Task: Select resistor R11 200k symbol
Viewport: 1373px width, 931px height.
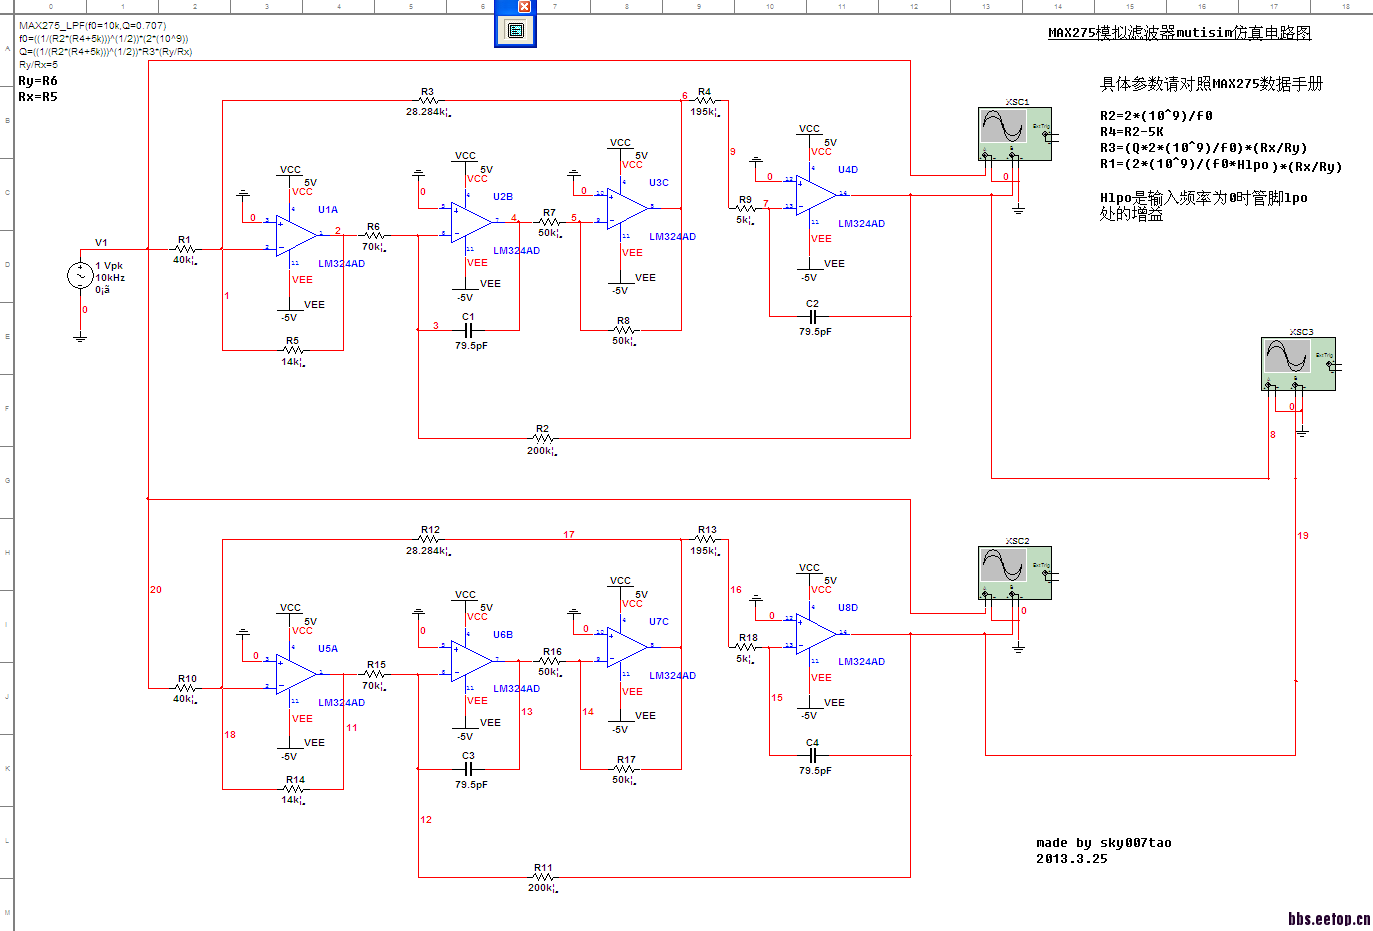Action: click(542, 878)
